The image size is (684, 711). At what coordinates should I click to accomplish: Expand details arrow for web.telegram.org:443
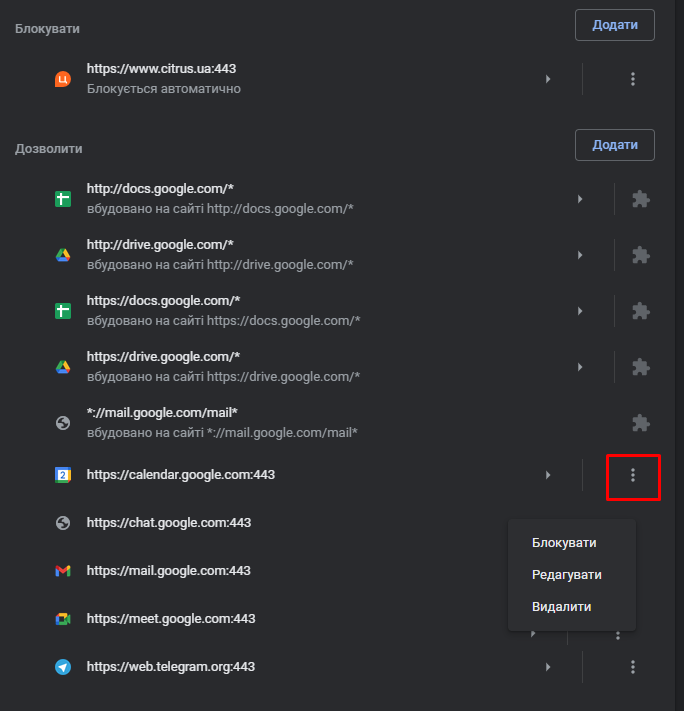click(x=548, y=667)
